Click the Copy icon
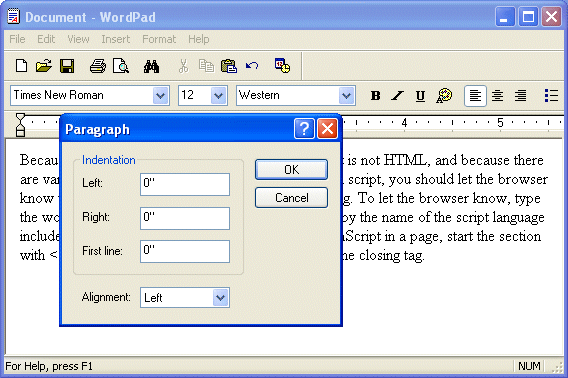568x378 pixels. click(x=206, y=66)
